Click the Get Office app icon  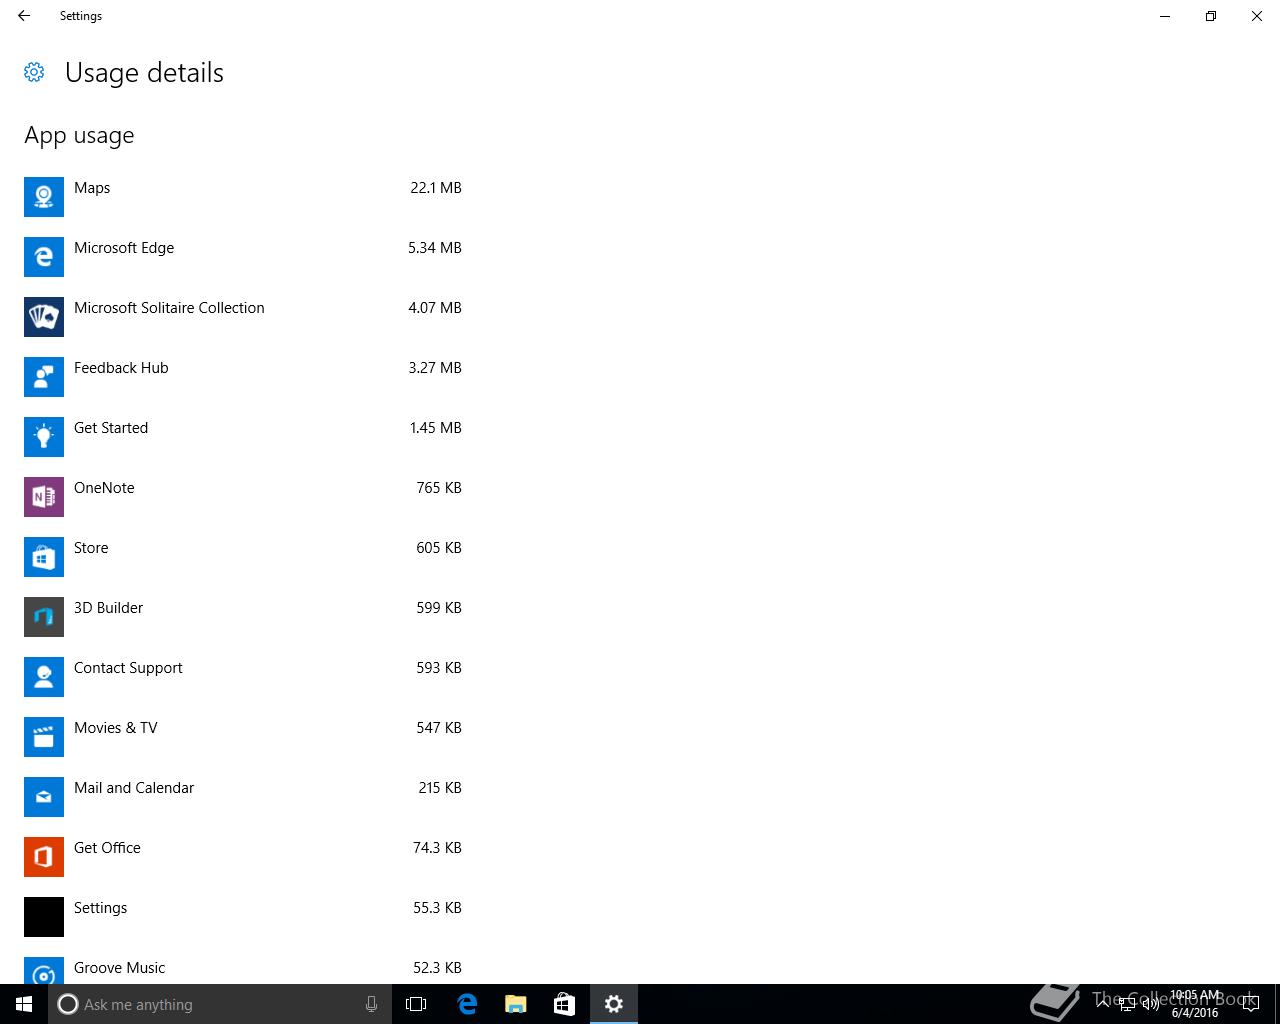point(44,857)
